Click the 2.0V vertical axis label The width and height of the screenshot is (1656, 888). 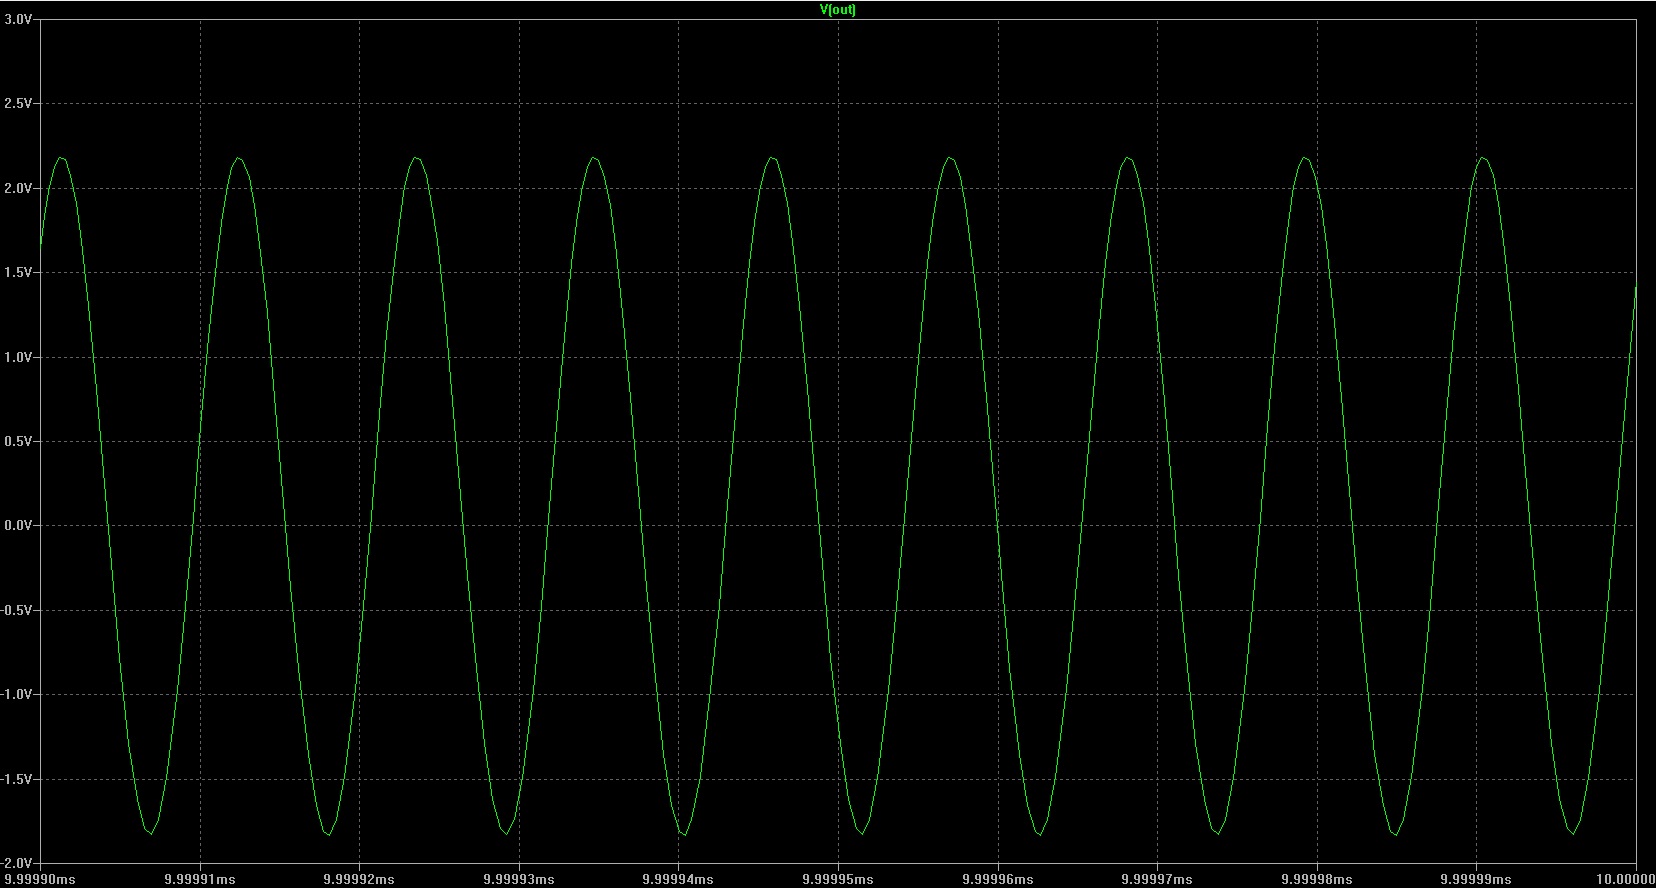click(x=18, y=188)
